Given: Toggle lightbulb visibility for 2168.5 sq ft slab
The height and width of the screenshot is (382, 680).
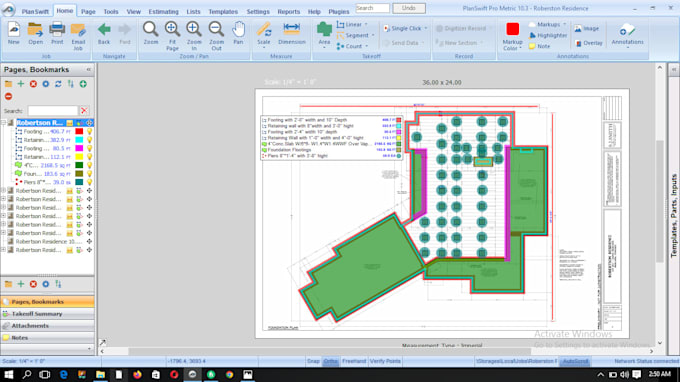Looking at the screenshot, I should click(x=89, y=165).
